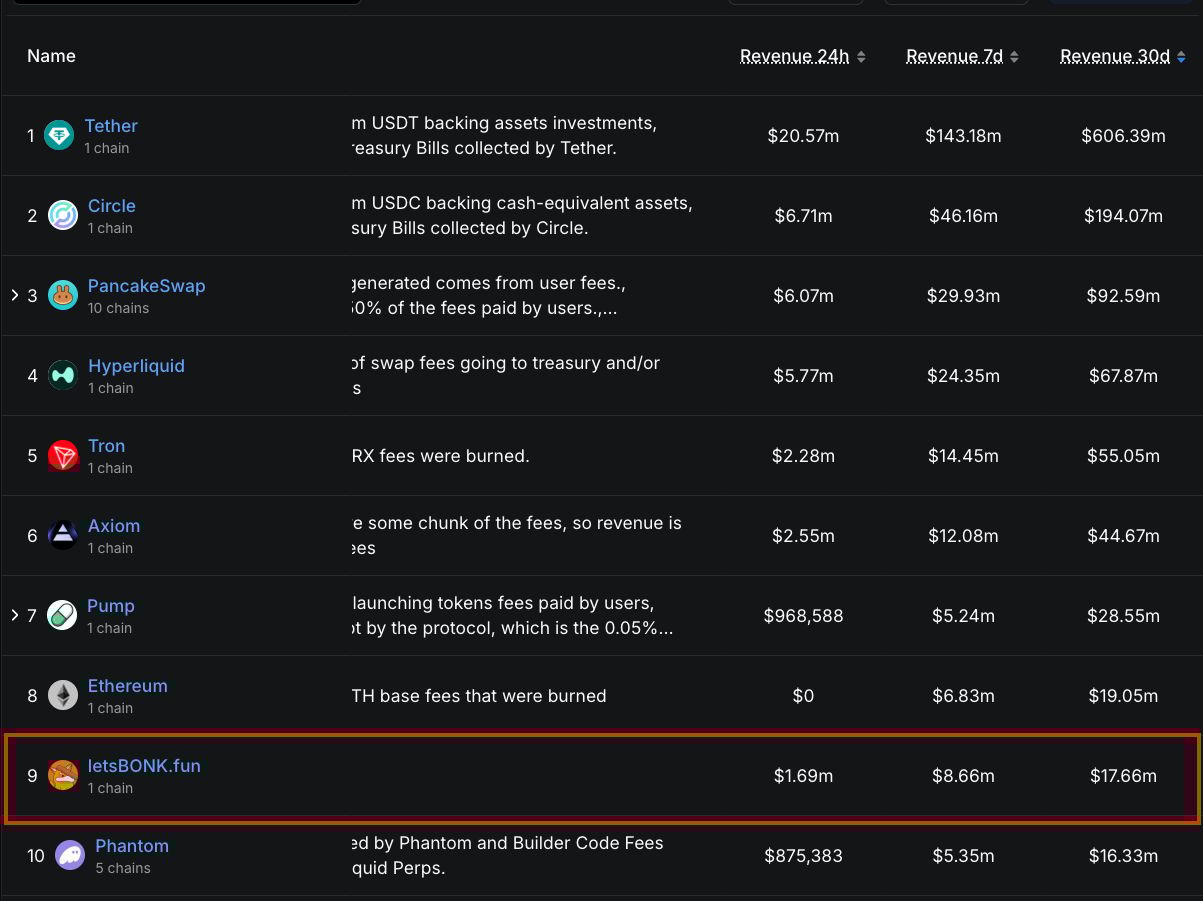Click Tron's 'RX fees were burned.' description
Viewport: 1203px width, 901px height.
click(x=441, y=456)
